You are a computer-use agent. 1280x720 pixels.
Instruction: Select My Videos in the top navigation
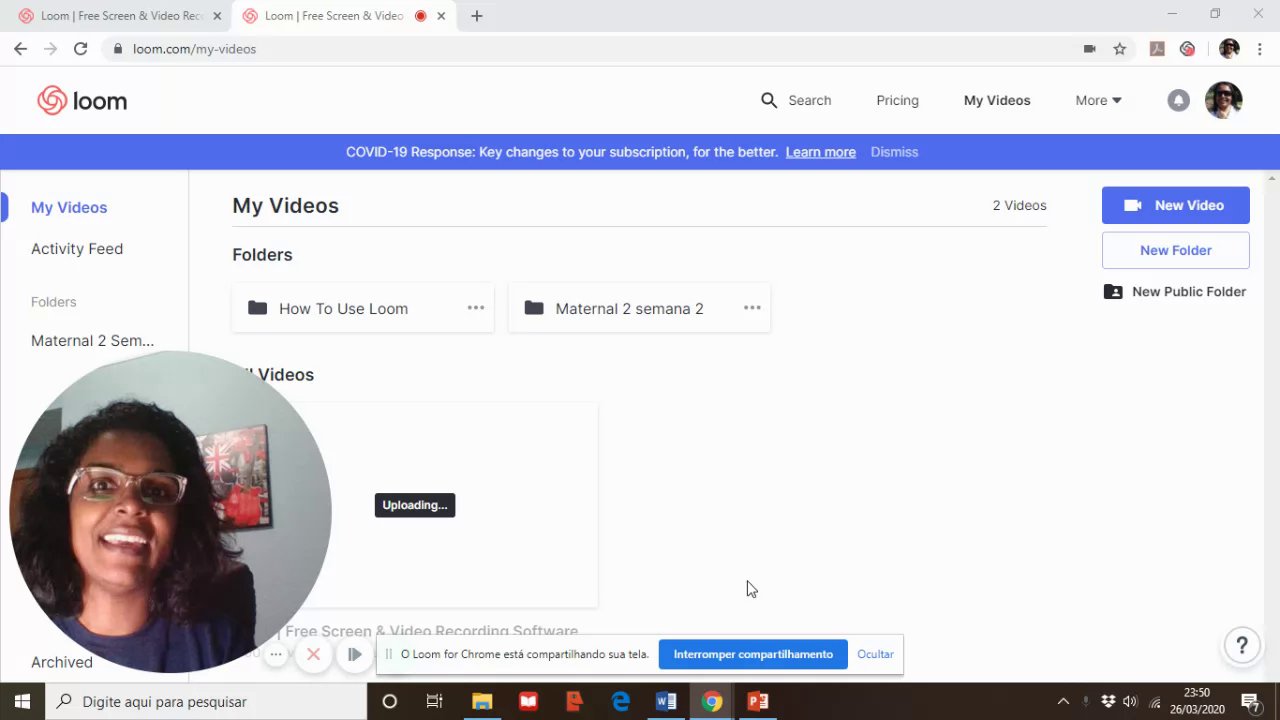[x=997, y=100]
